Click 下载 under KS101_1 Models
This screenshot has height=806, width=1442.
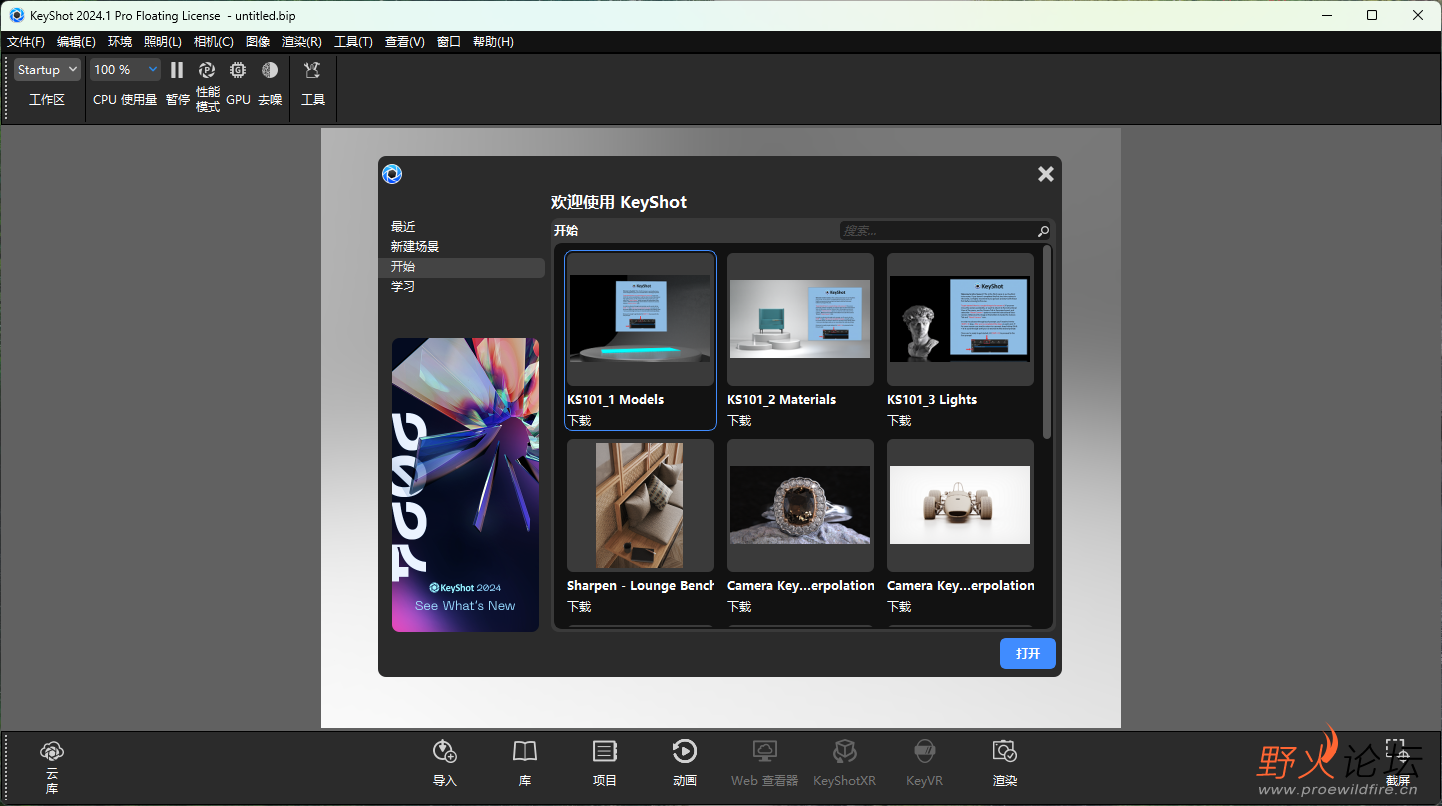point(579,421)
